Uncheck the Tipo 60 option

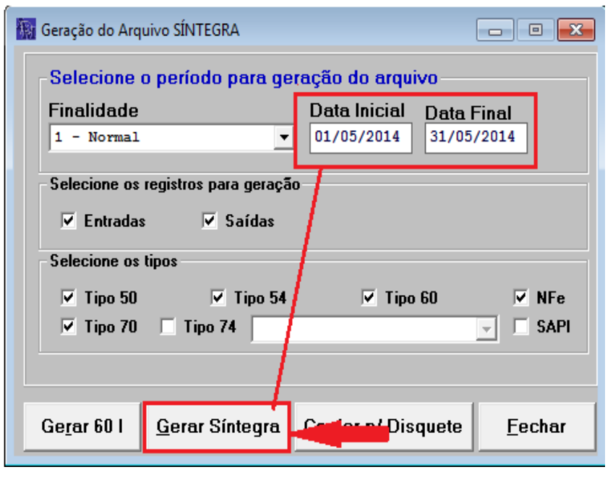tap(369, 298)
